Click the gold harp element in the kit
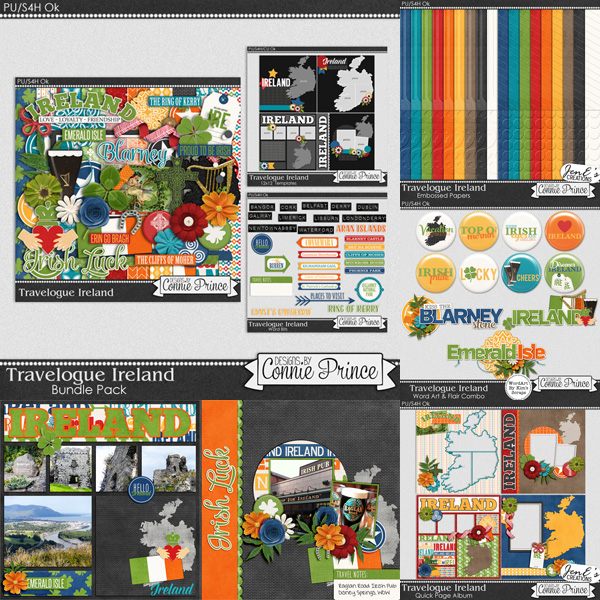Screen dimensions: 600x600 [x=212, y=176]
